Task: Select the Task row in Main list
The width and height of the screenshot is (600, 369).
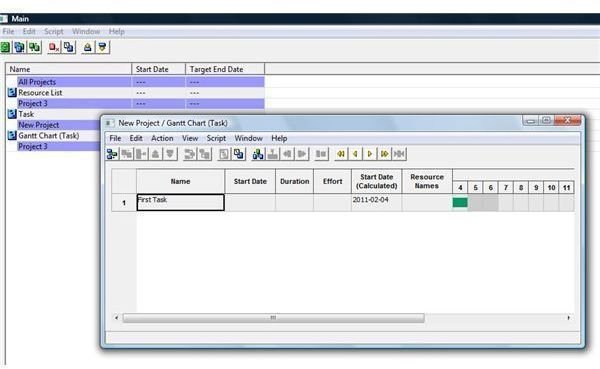Action: tap(54, 114)
